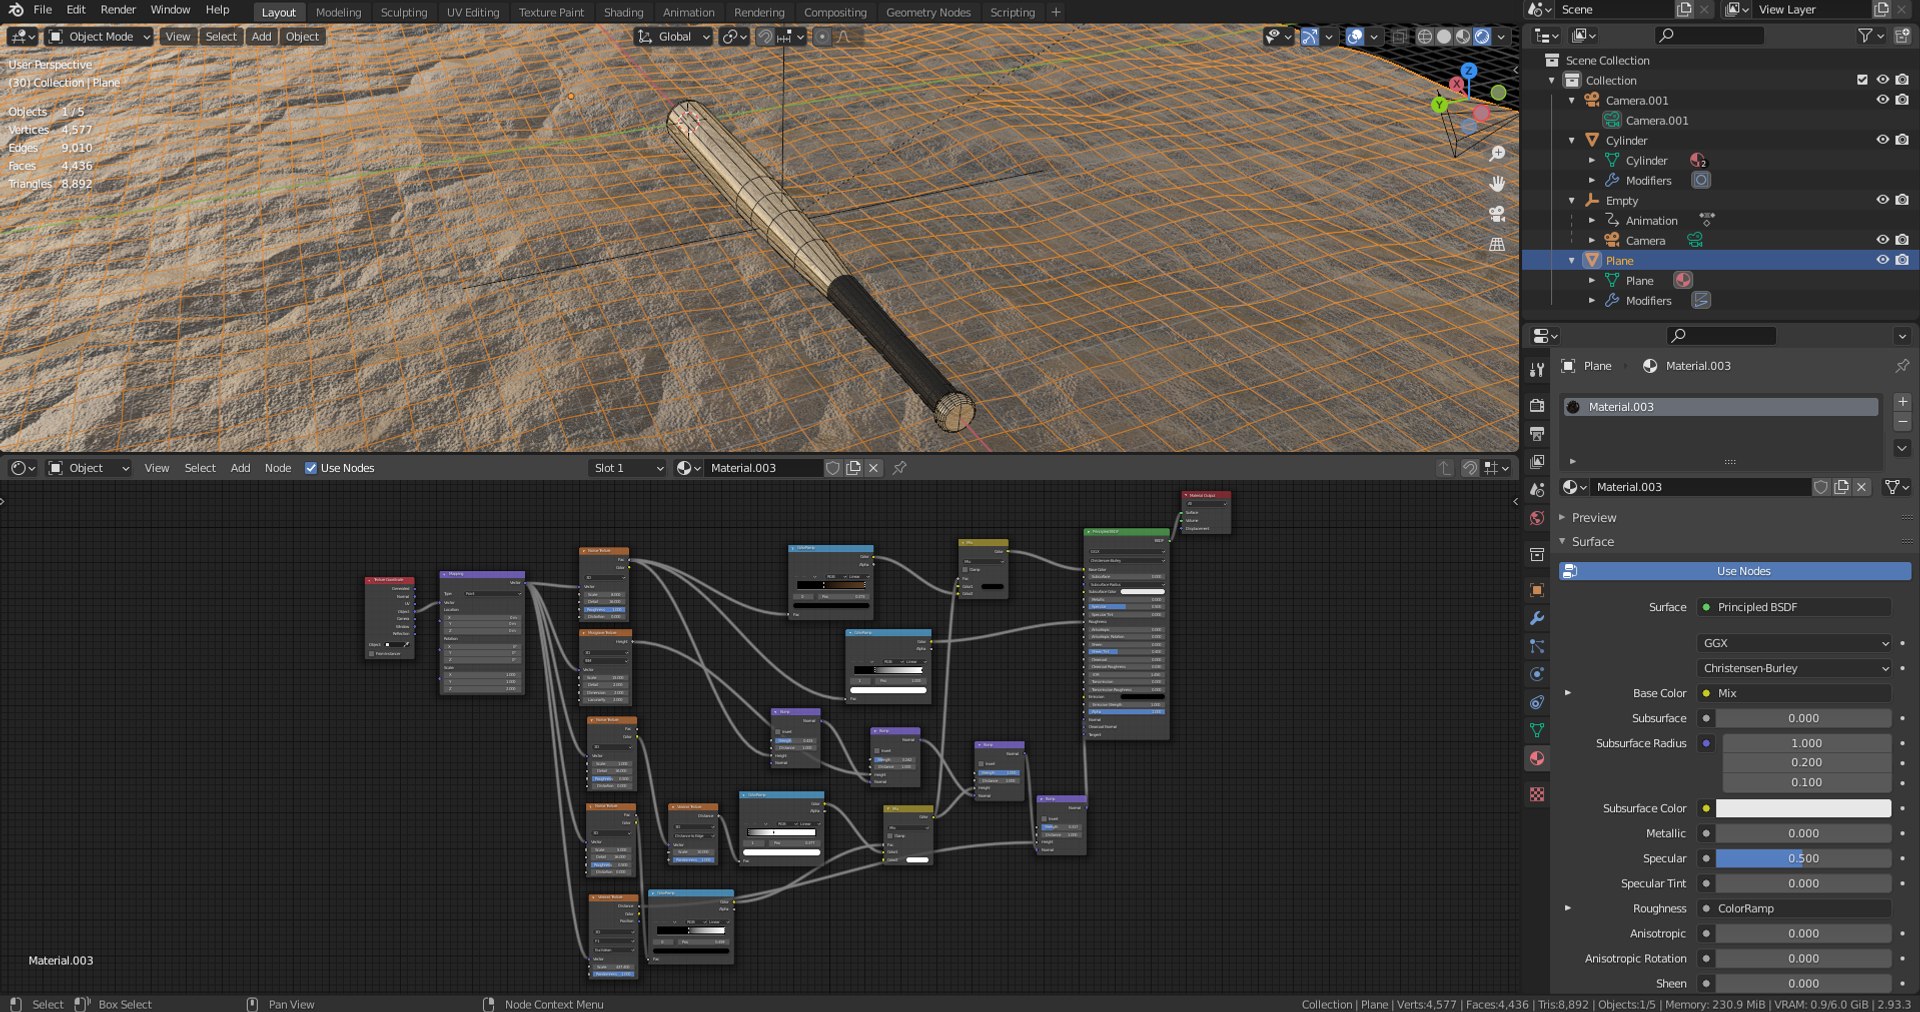This screenshot has width=1920, height=1012.
Task: Open the Object Constraints properties tab
Action: point(1537,702)
